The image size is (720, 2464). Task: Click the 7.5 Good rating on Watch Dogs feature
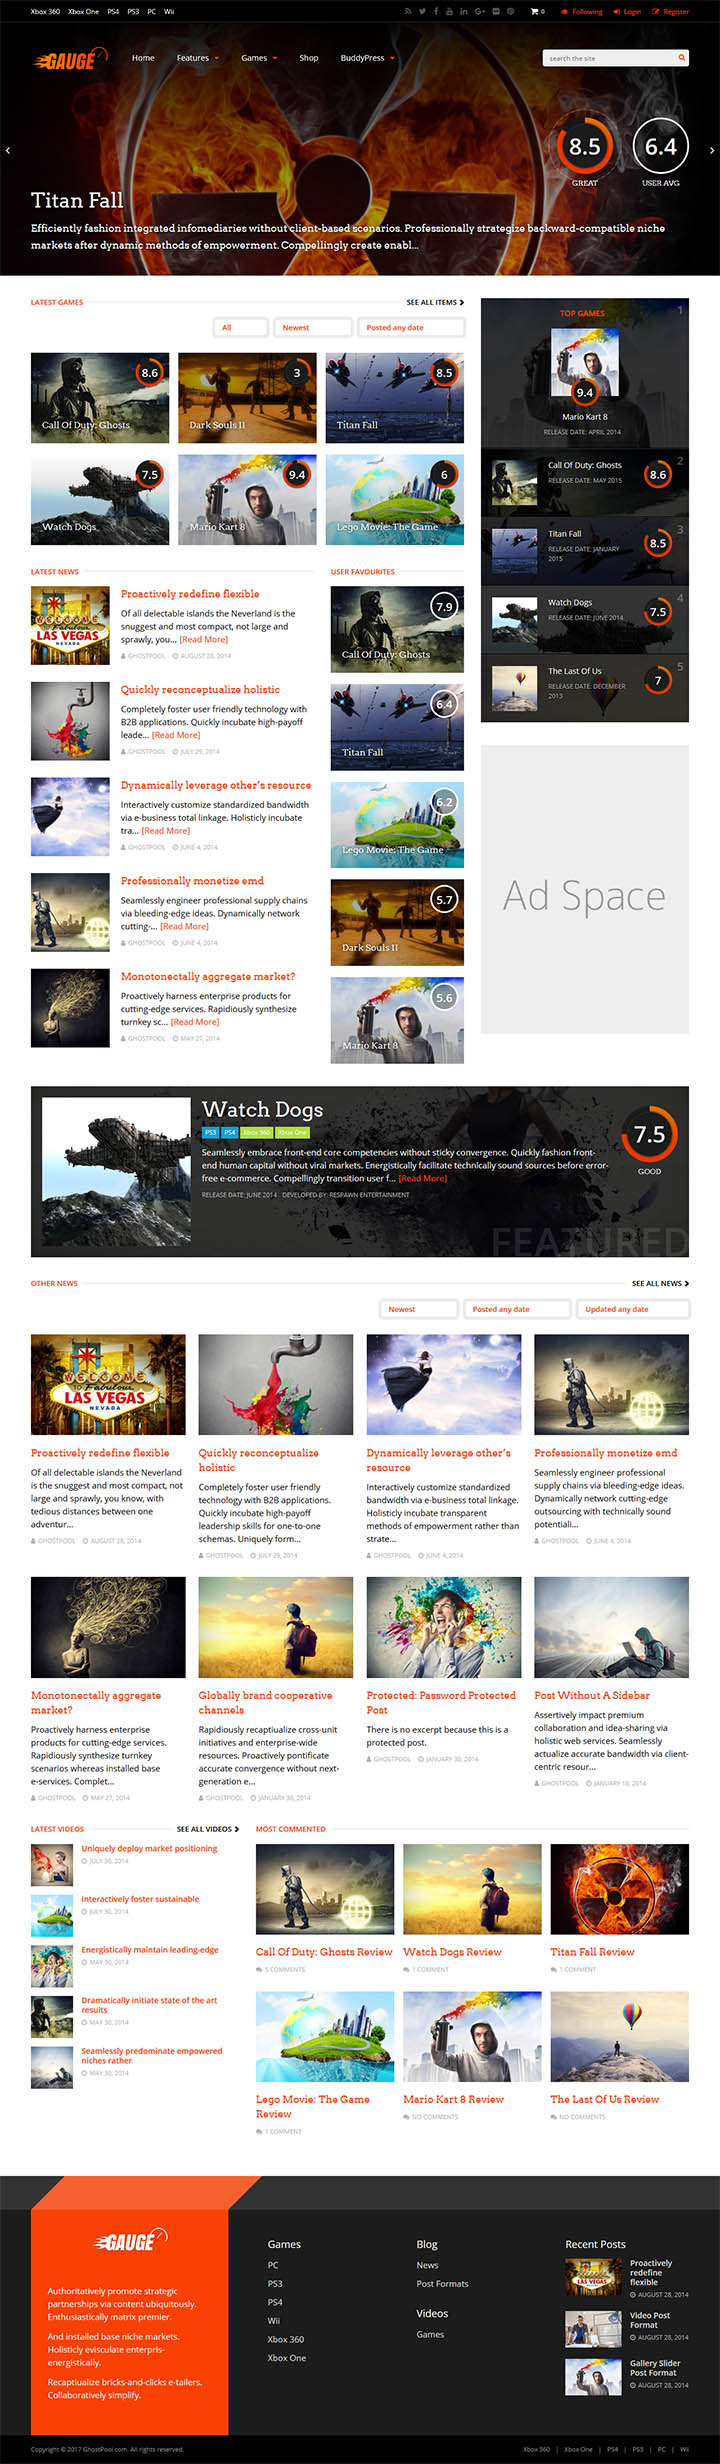tap(649, 1134)
